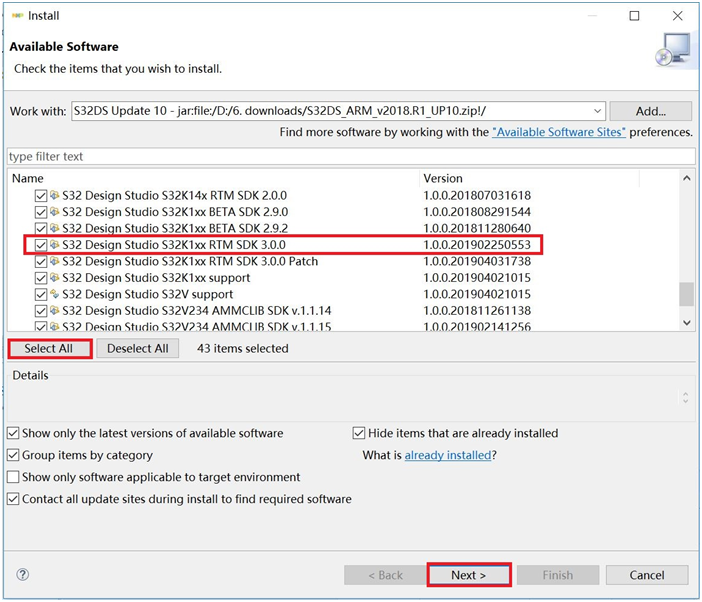Click feature icon beside S32K1xx RTM SDK 3.0.0 Patch
This screenshot has width=702, height=602.
click(54, 262)
